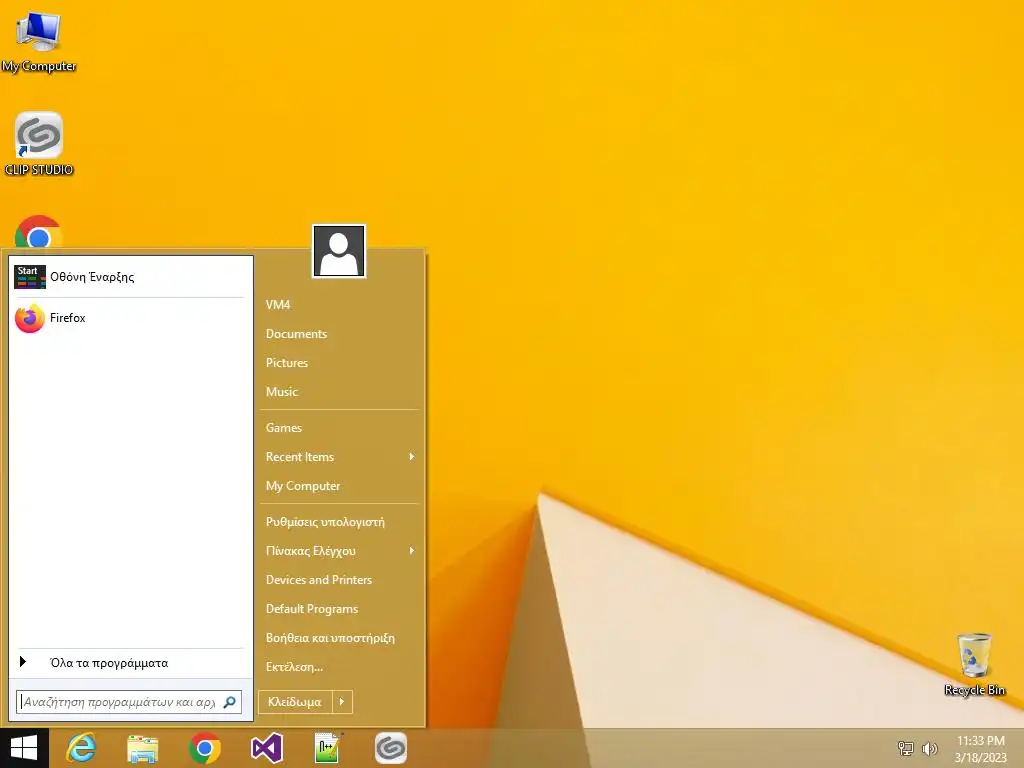
Task: Click the Firefox icon in start menu
Action: click(29, 319)
